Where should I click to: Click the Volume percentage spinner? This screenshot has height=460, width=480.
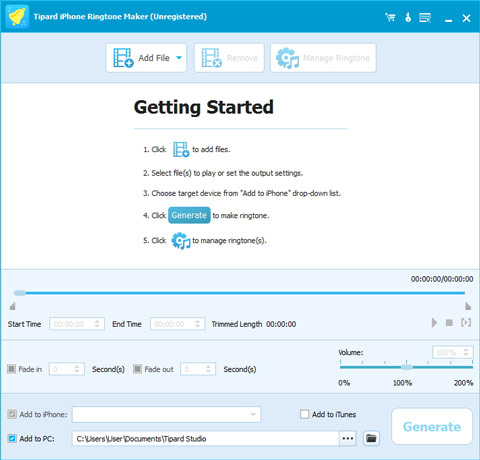click(466, 352)
